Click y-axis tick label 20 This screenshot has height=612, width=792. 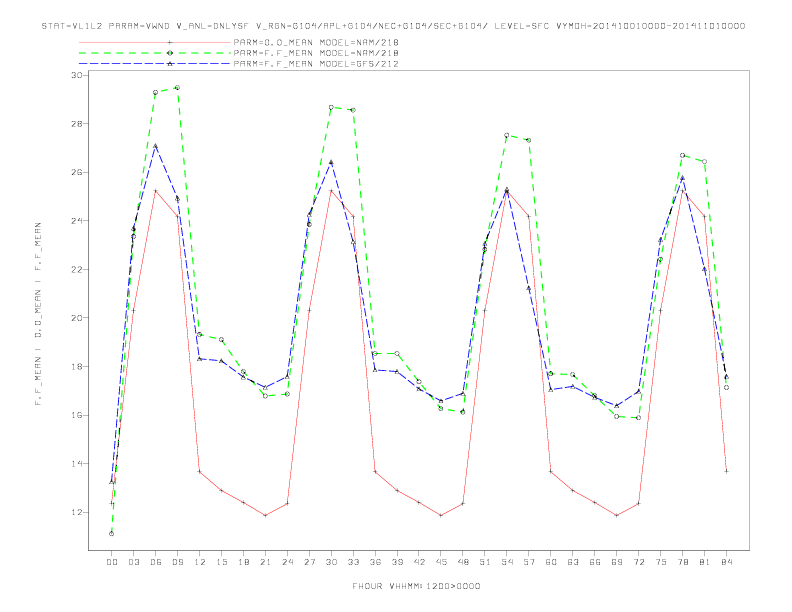[x=77, y=318]
